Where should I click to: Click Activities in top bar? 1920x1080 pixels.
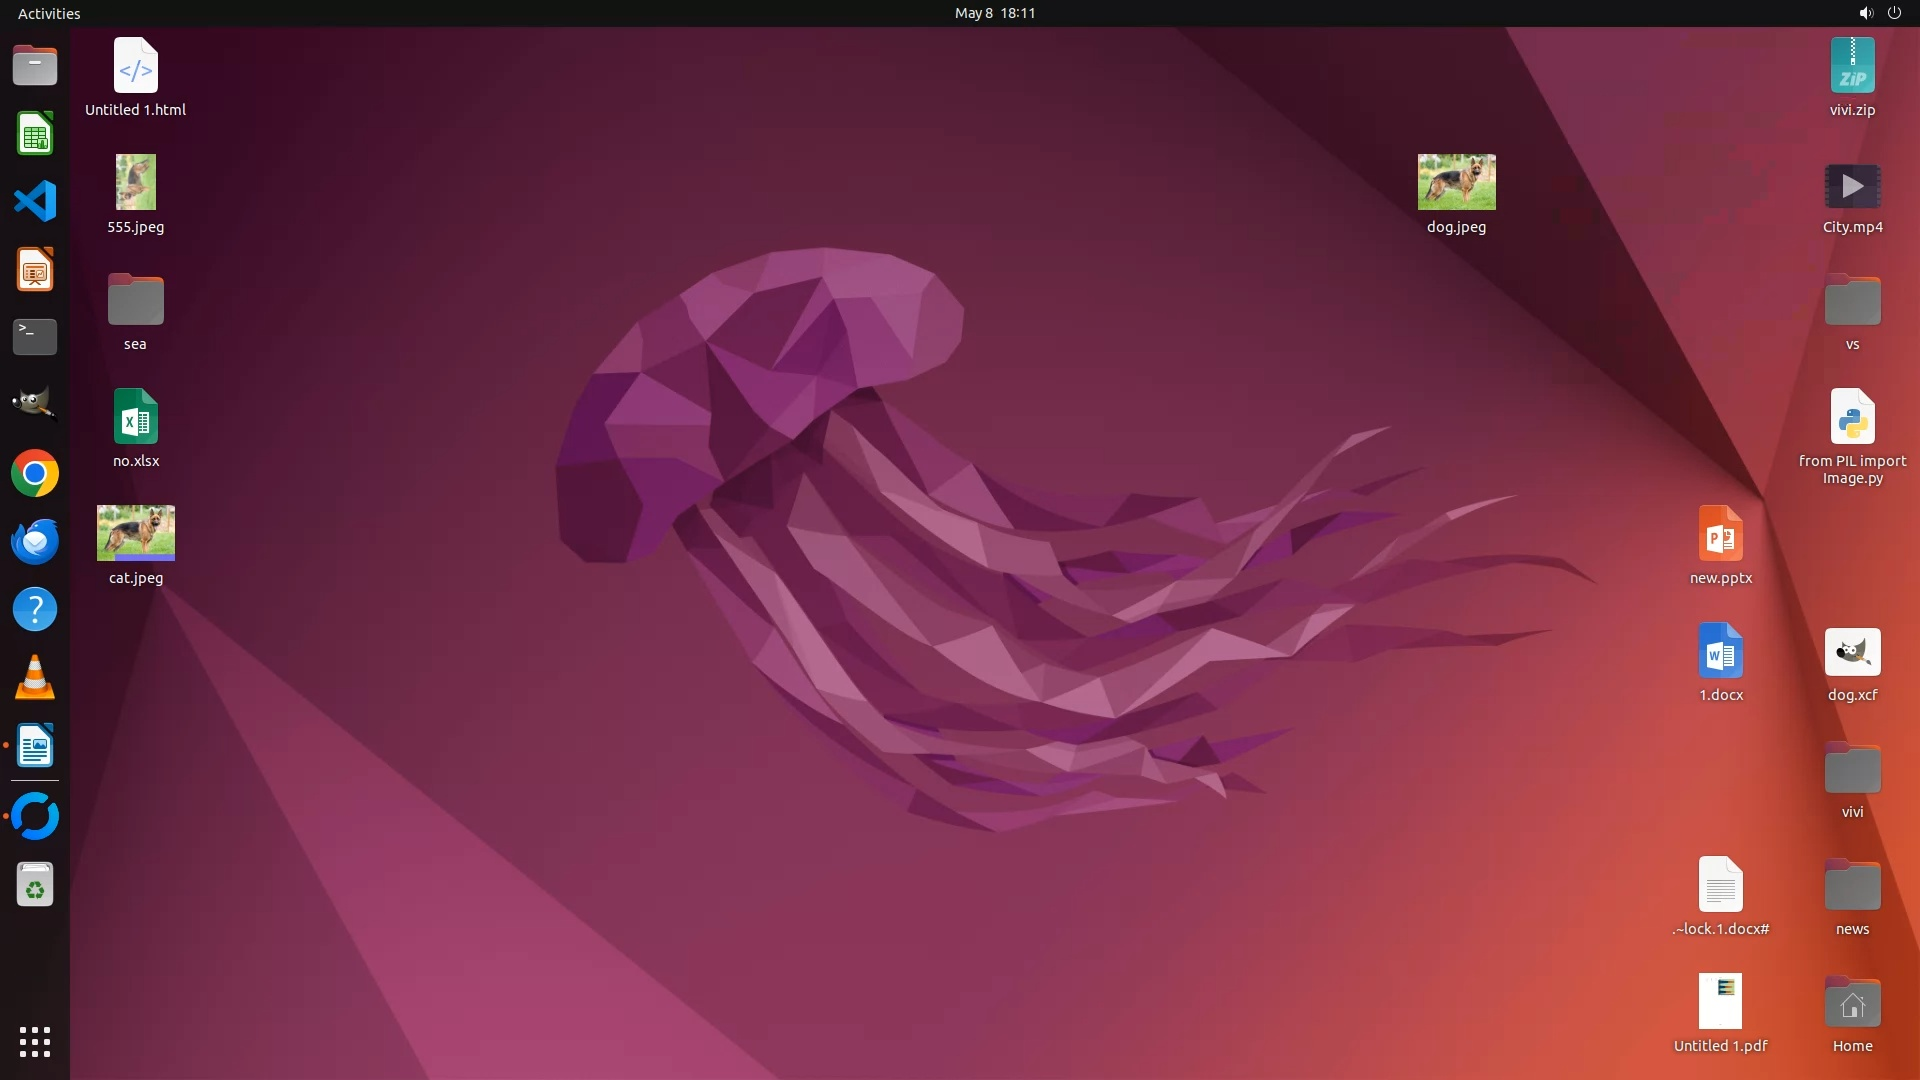point(49,13)
